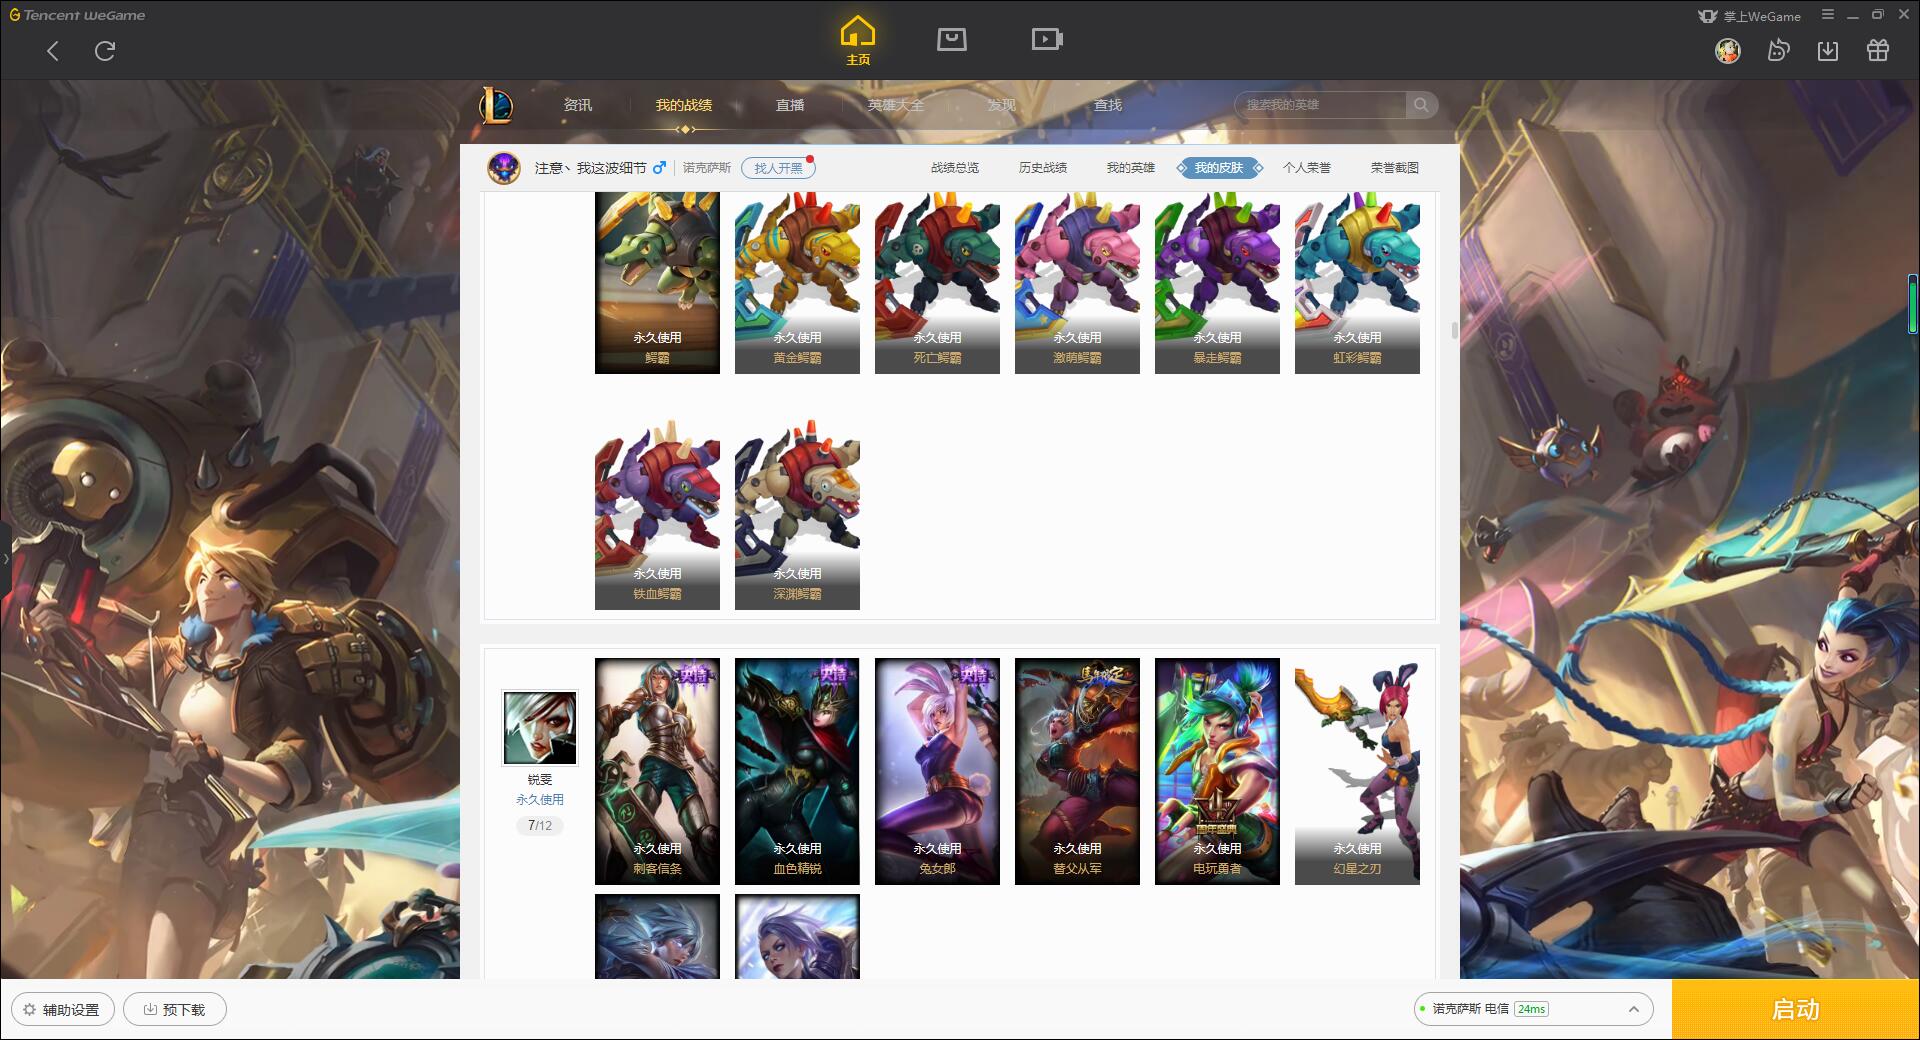Viewport: 1920px width, 1040px height.
Task: Open the 荣誉截图 sub-tab
Action: [1395, 168]
